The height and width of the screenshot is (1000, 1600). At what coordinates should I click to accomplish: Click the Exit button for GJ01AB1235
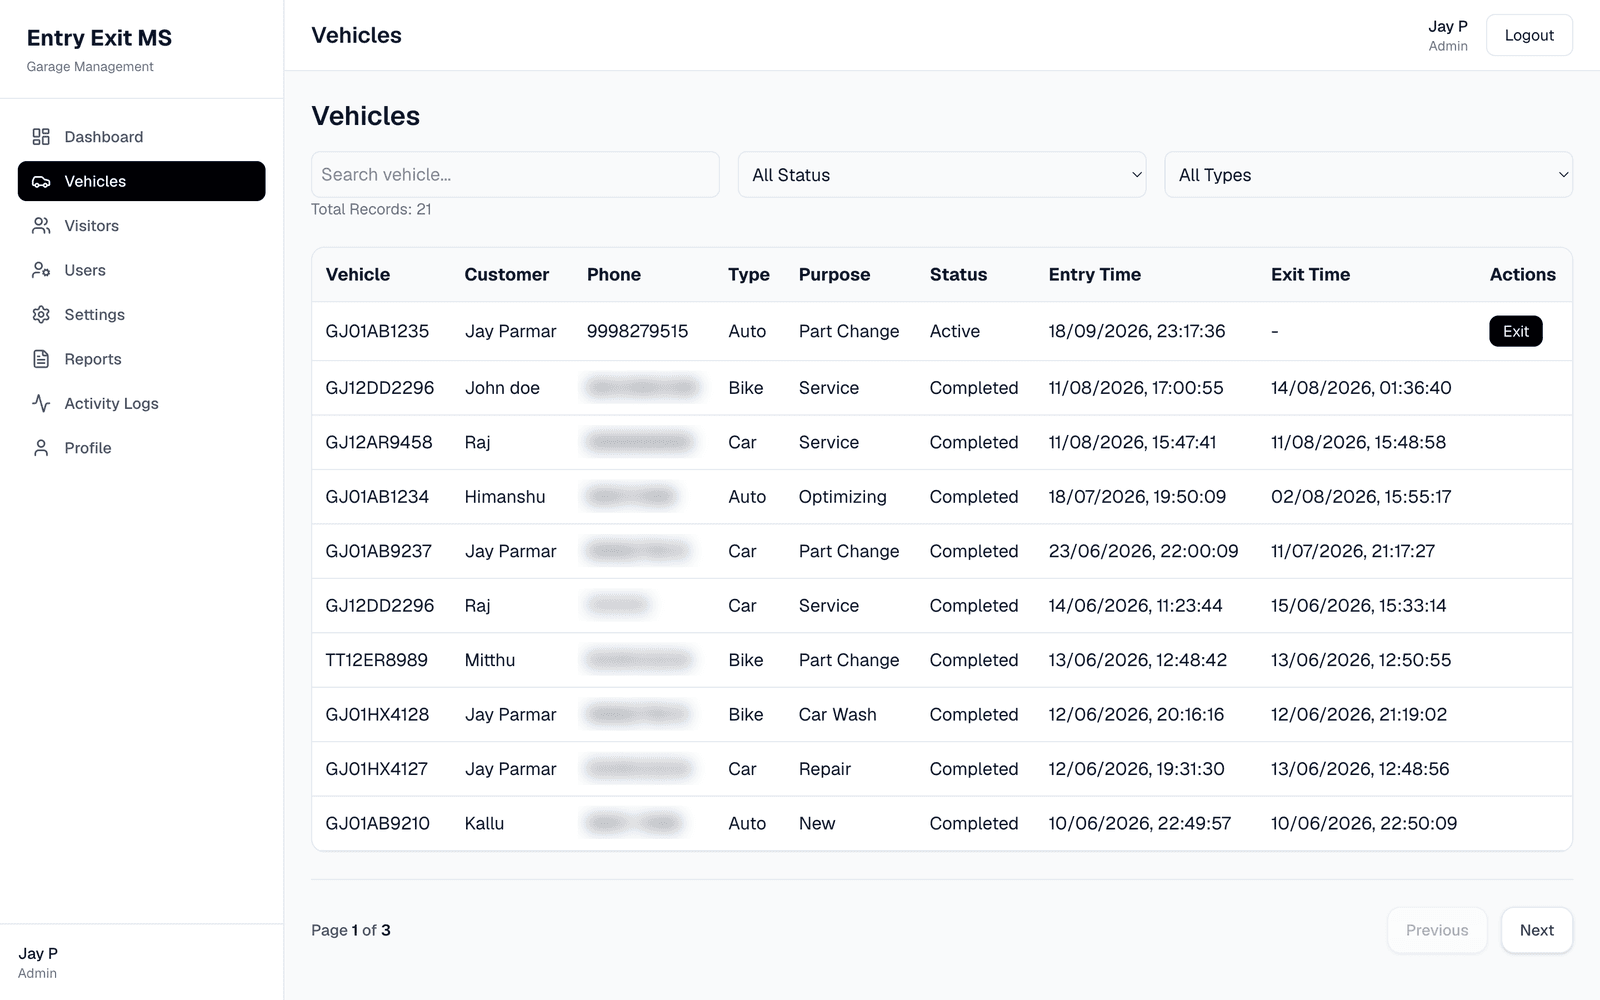1515,331
